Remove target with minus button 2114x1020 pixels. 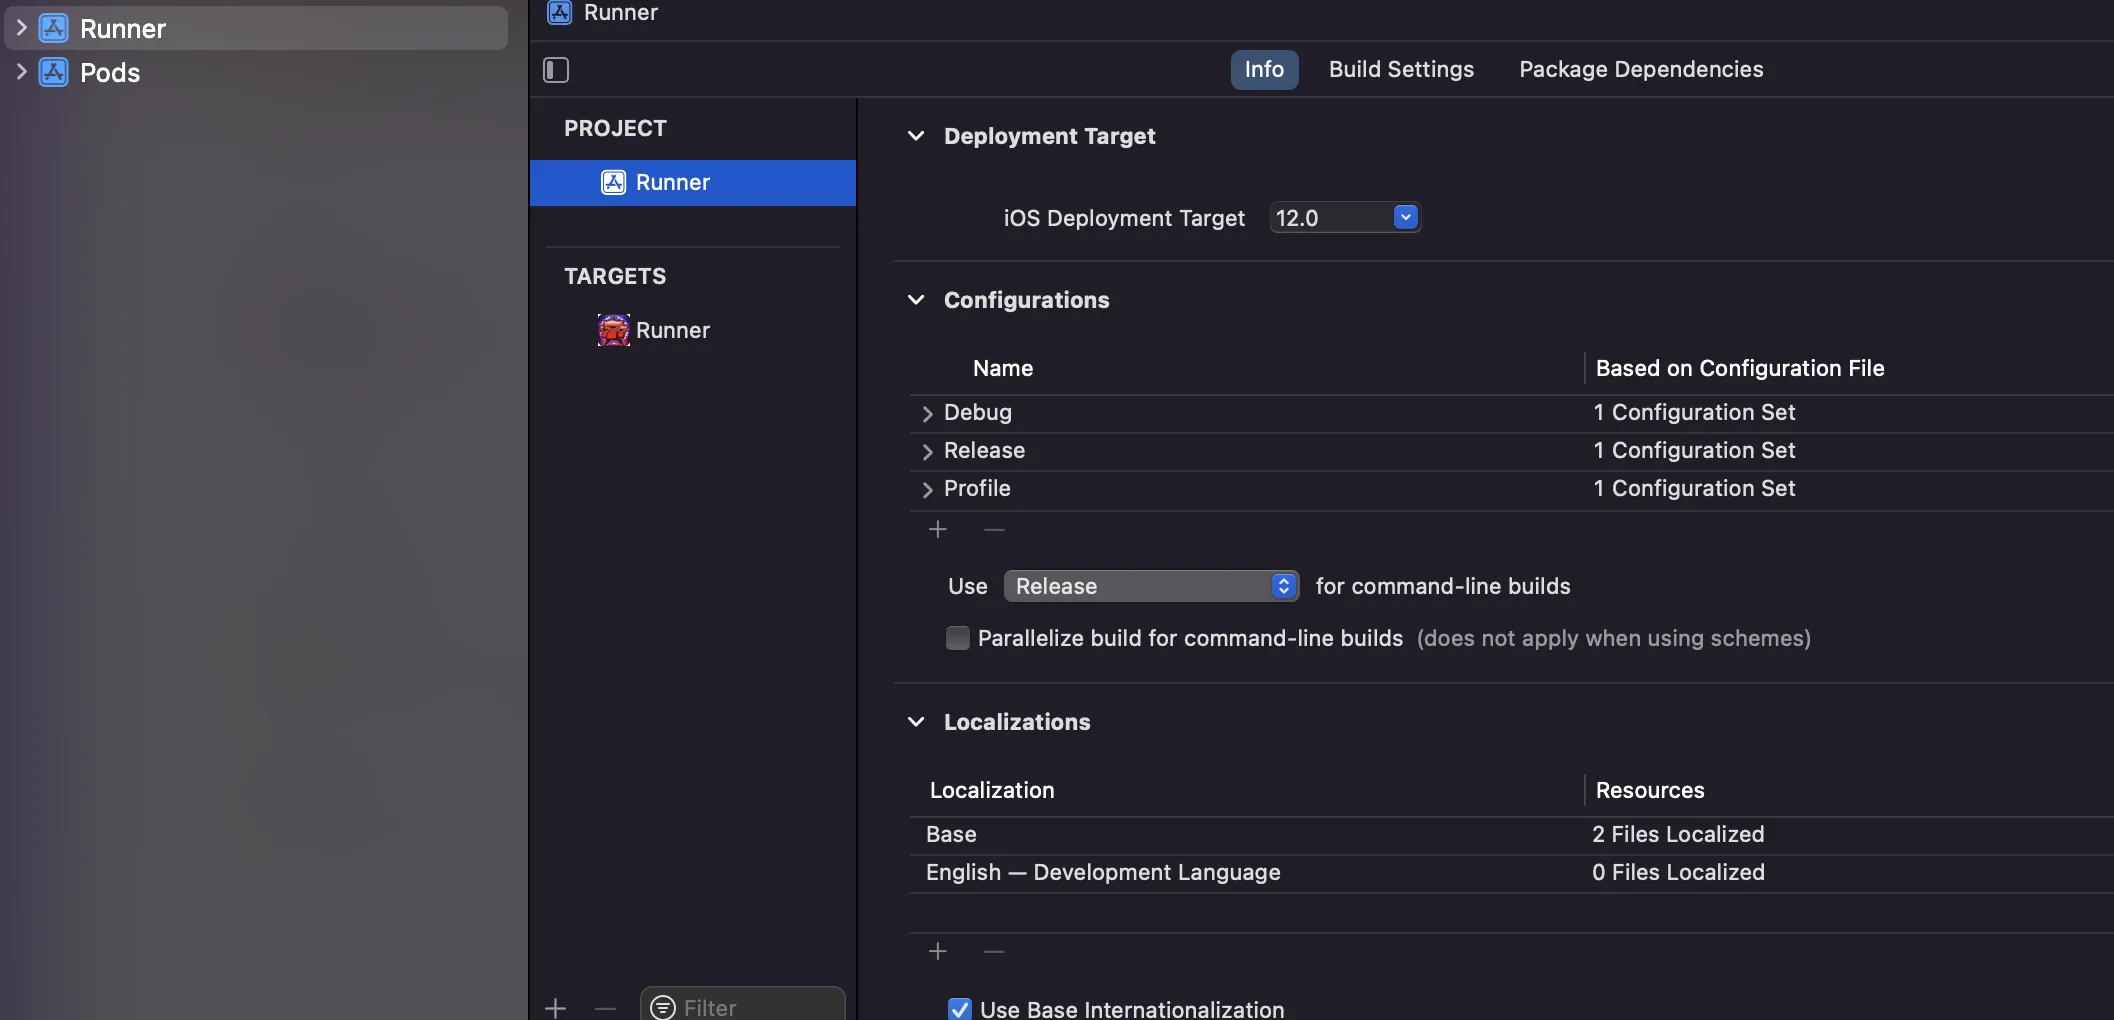pos(605,1008)
